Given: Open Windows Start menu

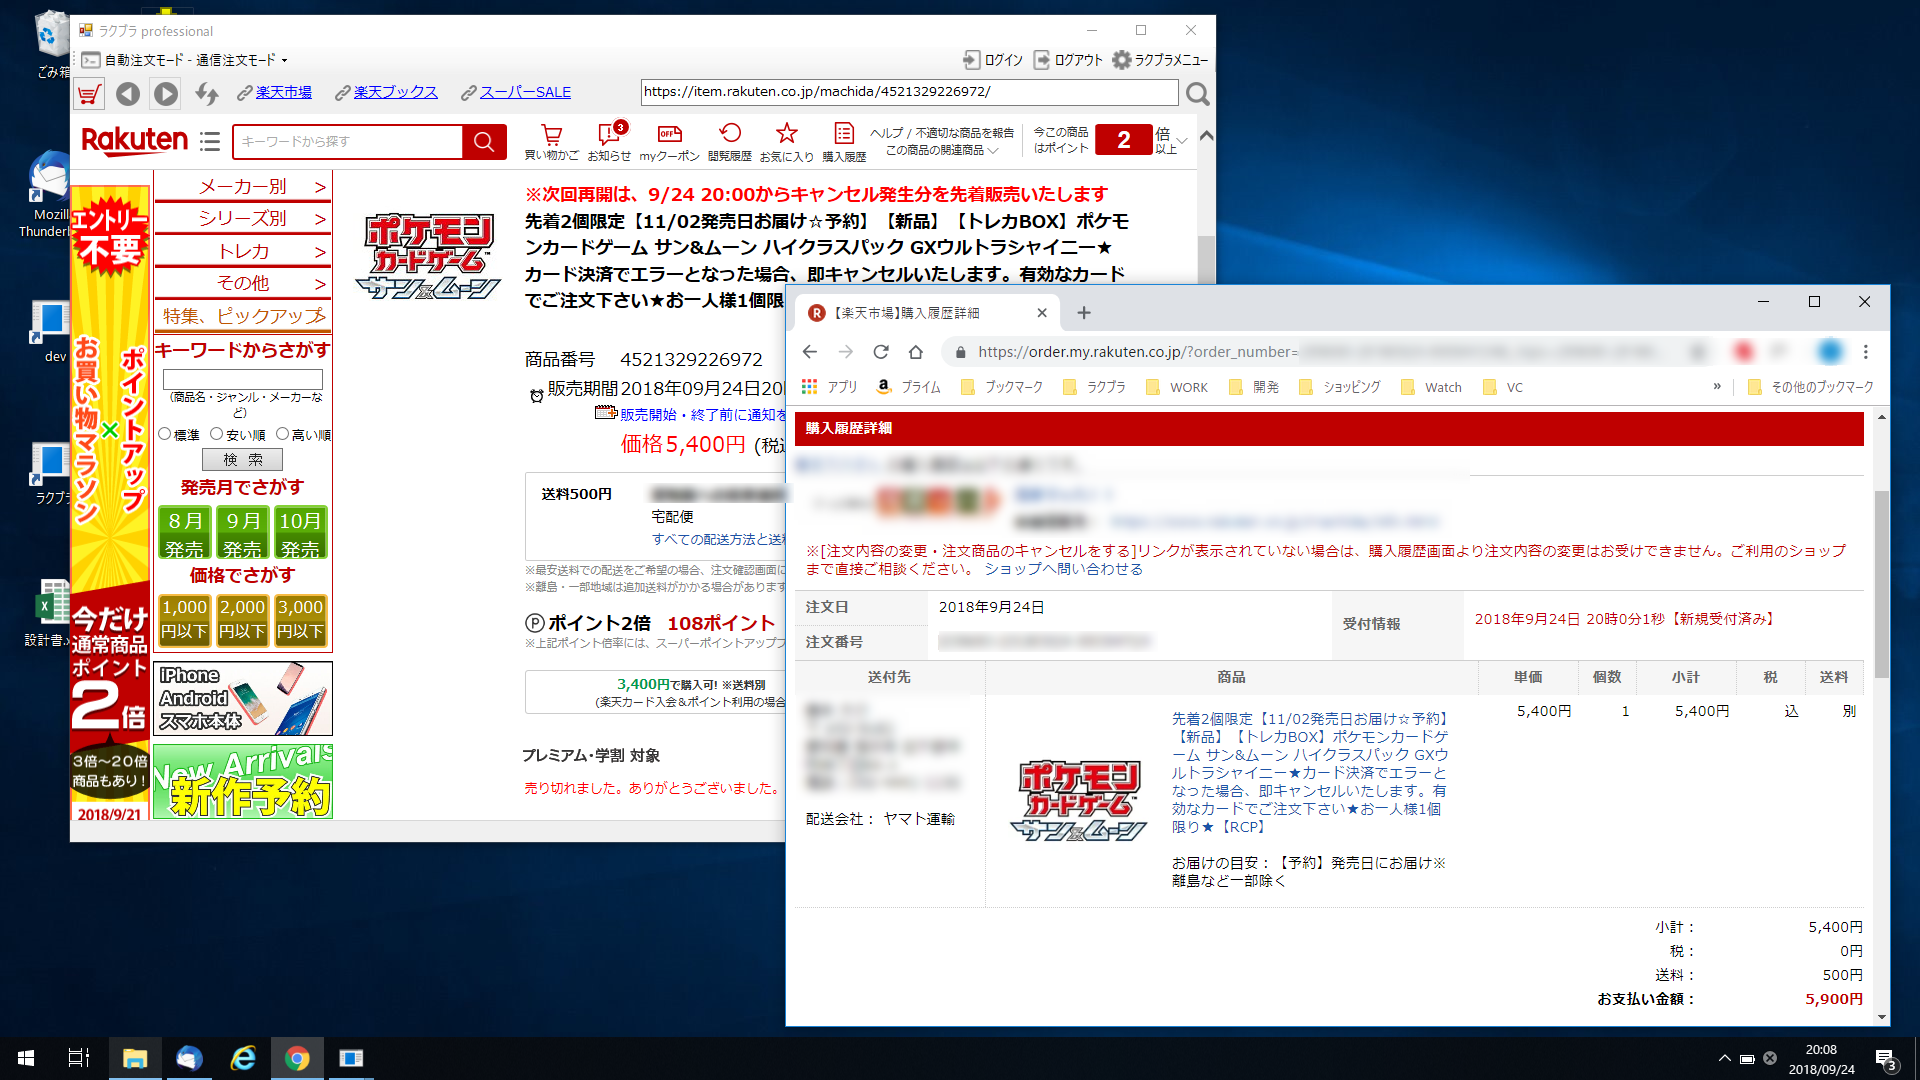Looking at the screenshot, I should (26, 1058).
